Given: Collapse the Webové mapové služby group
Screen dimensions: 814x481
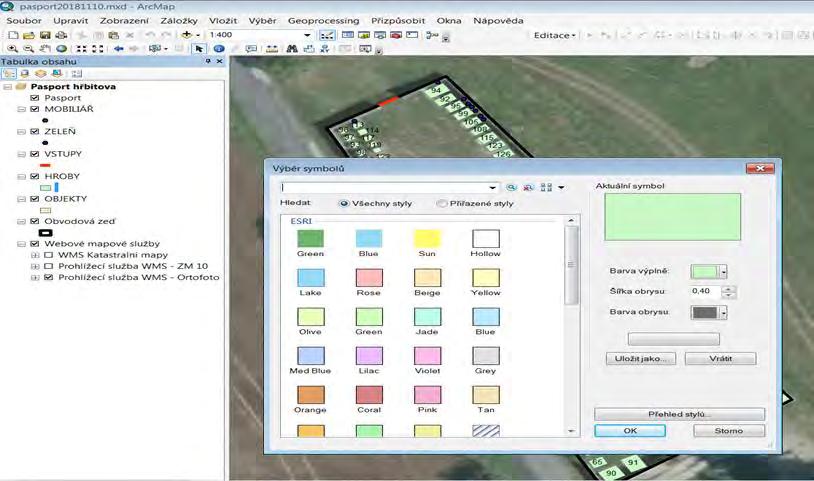Looking at the screenshot, I should (x=21, y=244).
